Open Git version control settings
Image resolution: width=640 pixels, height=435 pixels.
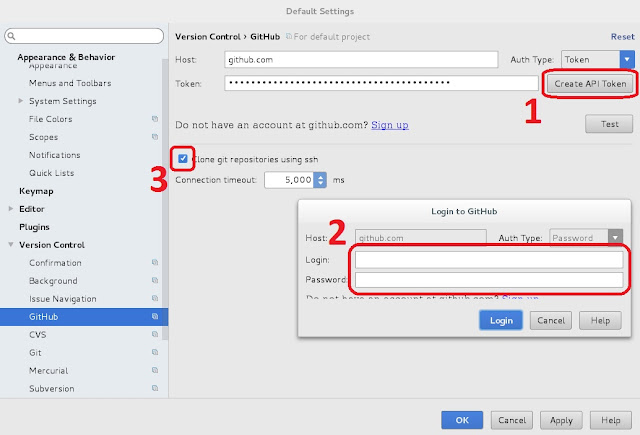[35, 353]
